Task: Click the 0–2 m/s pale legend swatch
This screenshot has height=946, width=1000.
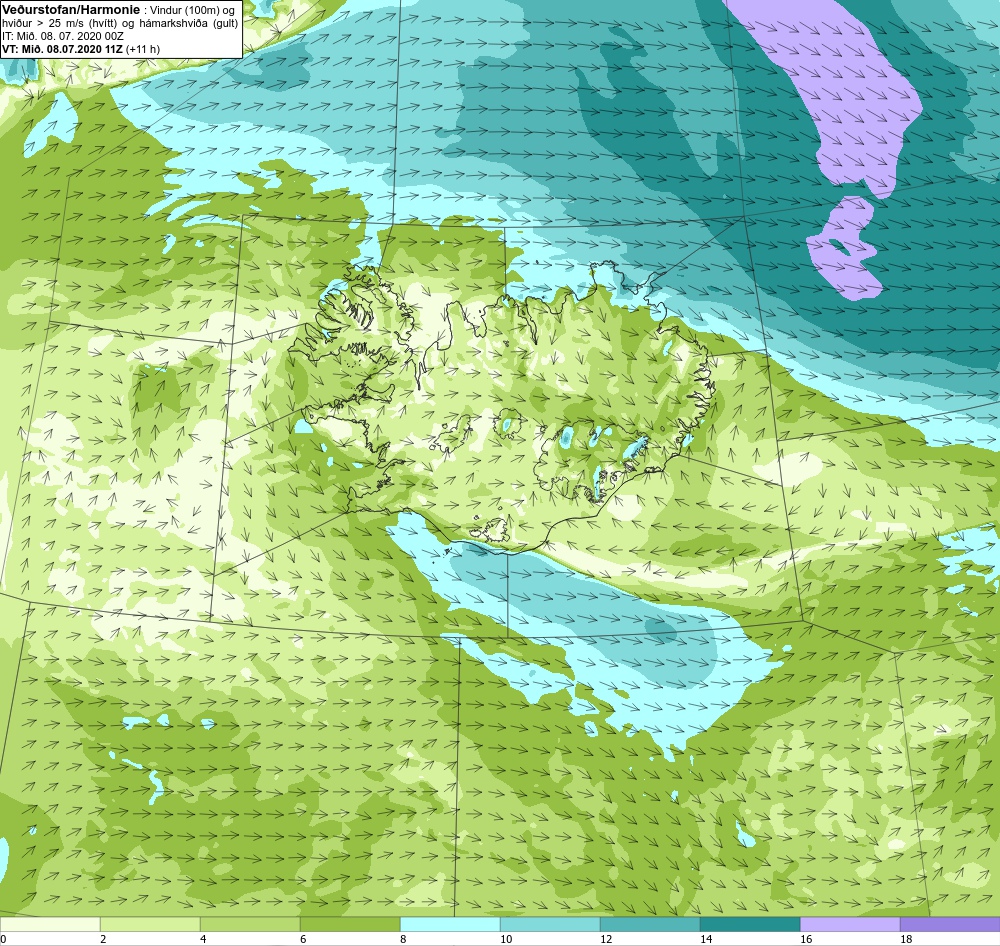Action: [50, 924]
